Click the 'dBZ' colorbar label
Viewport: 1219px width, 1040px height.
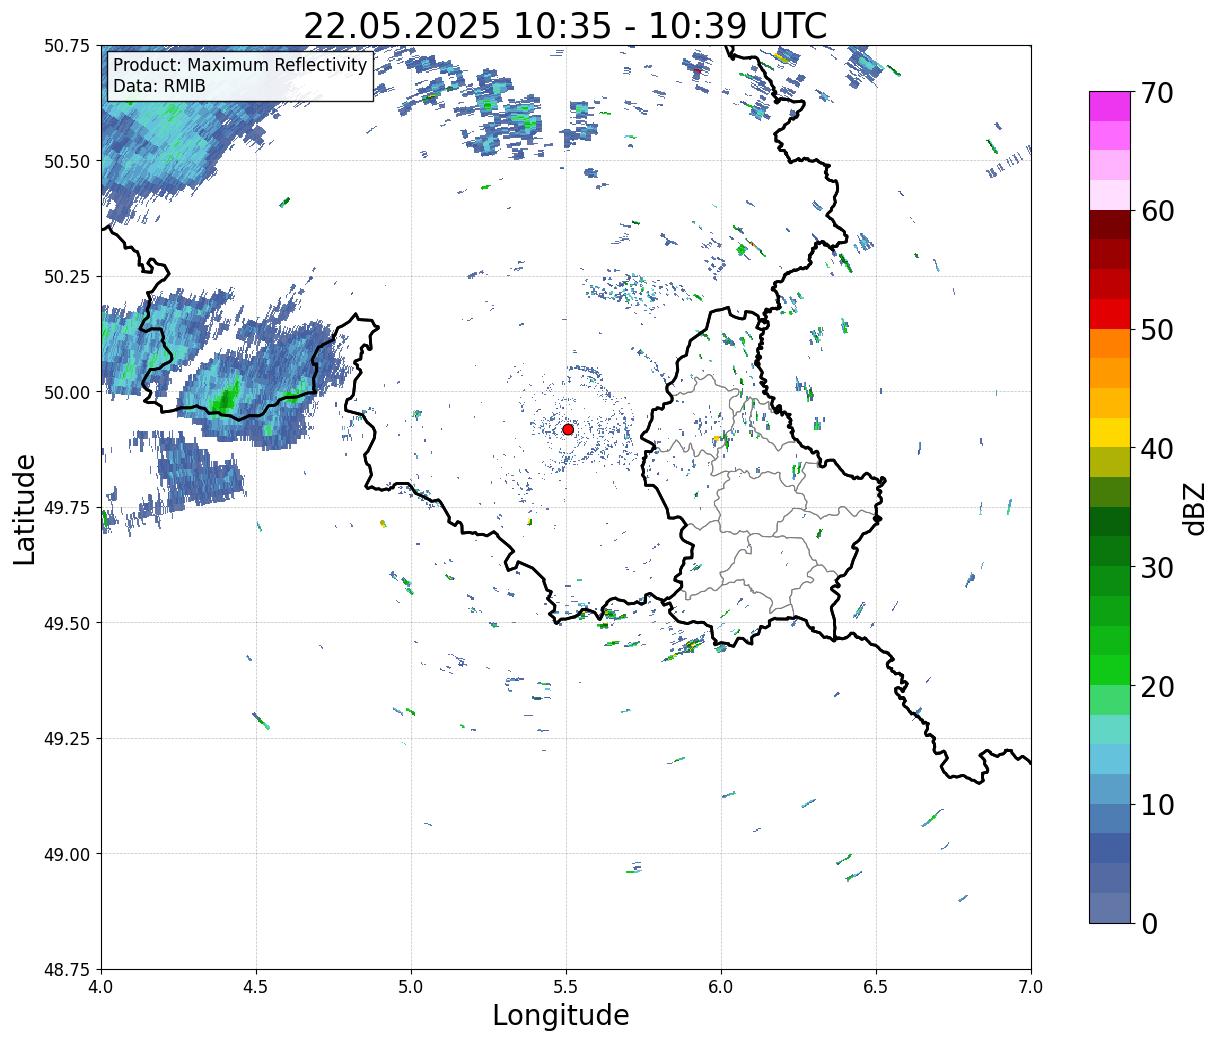pos(1194,507)
